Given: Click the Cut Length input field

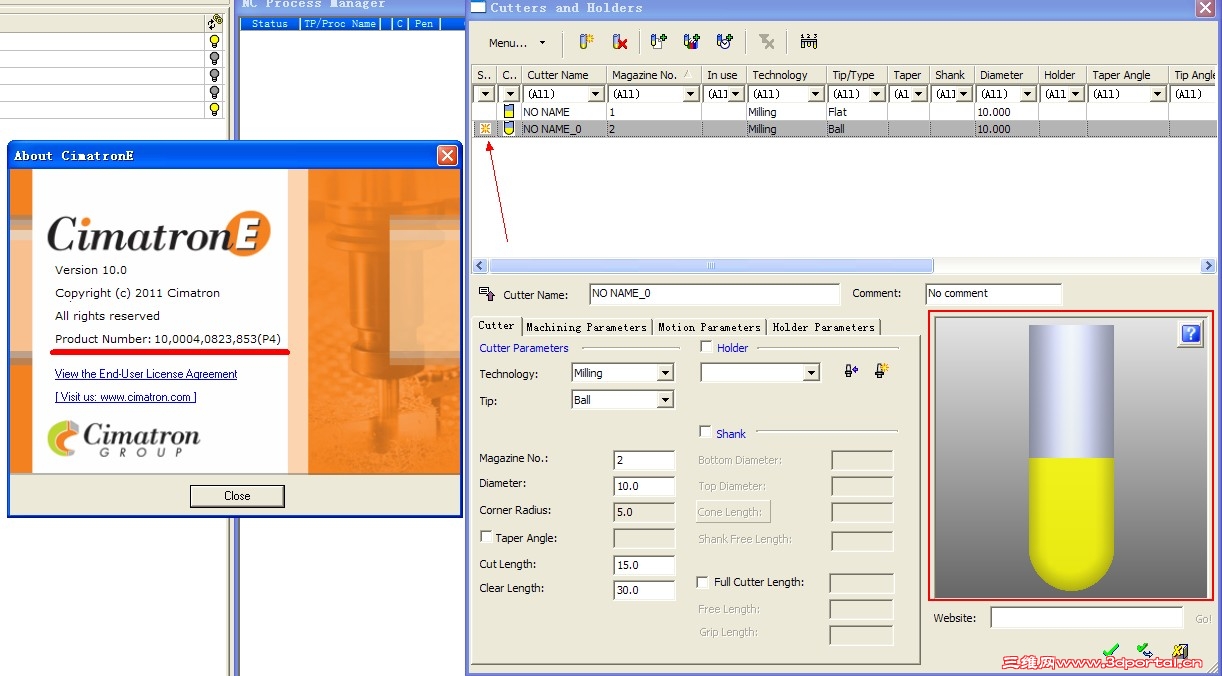Looking at the screenshot, I should [x=644, y=565].
